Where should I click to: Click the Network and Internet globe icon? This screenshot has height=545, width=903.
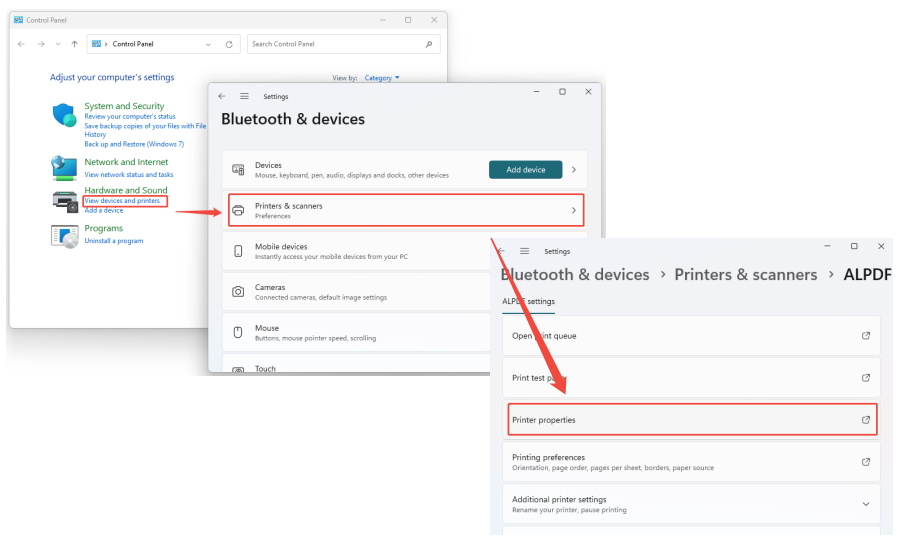pyautogui.click(x=64, y=166)
